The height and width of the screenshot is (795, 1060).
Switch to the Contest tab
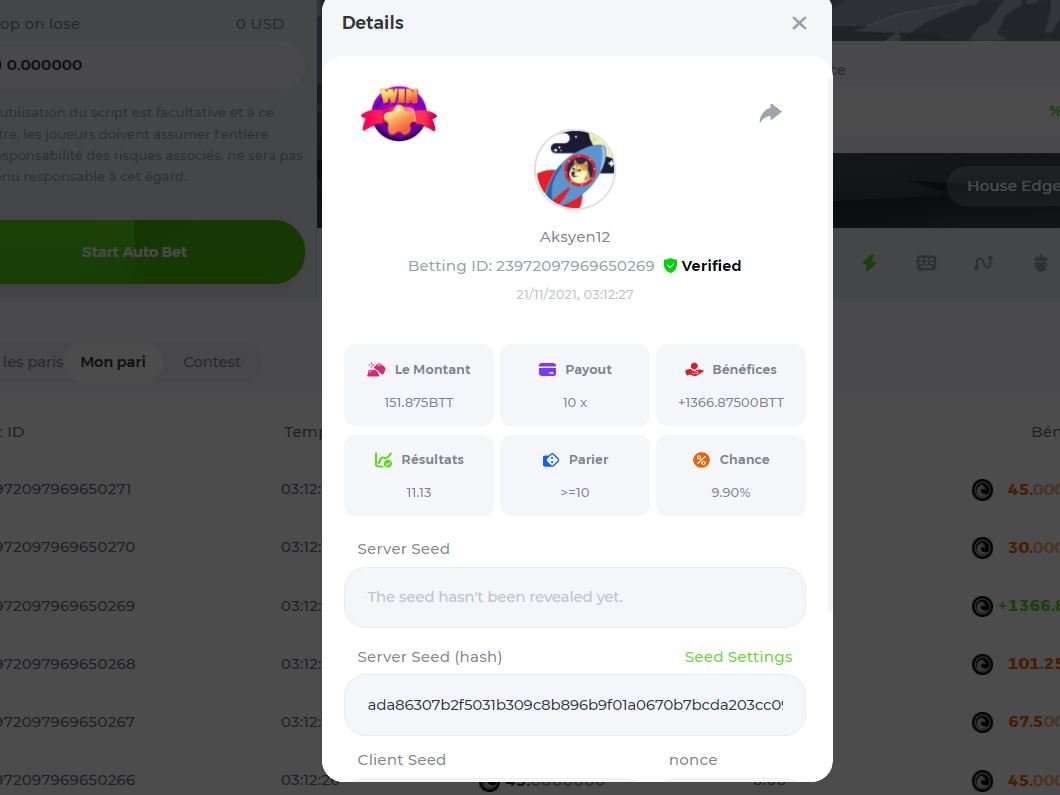[212, 362]
